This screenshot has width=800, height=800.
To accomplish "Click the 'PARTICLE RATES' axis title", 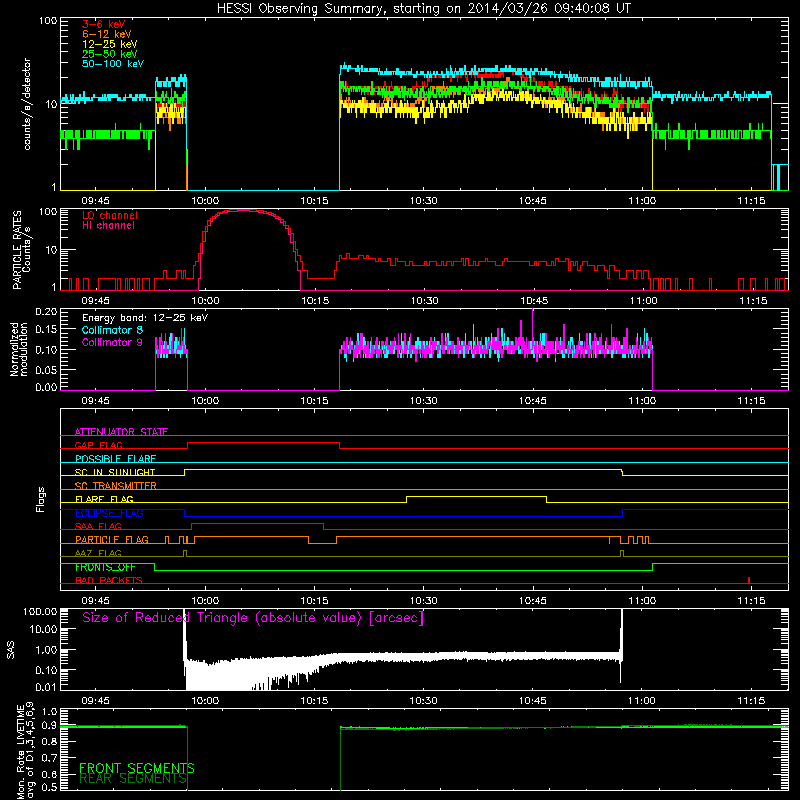I will click(x=17, y=249).
